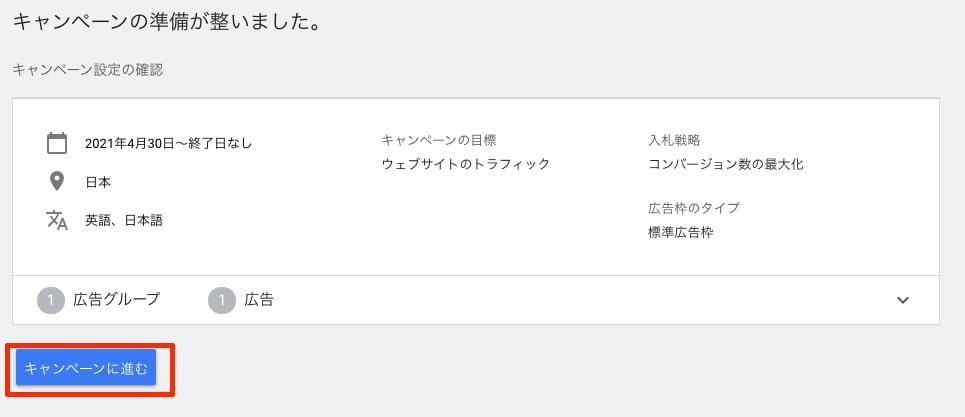Click the キャンペーン設定の確認 subheading
The image size is (965, 417).
88,70
